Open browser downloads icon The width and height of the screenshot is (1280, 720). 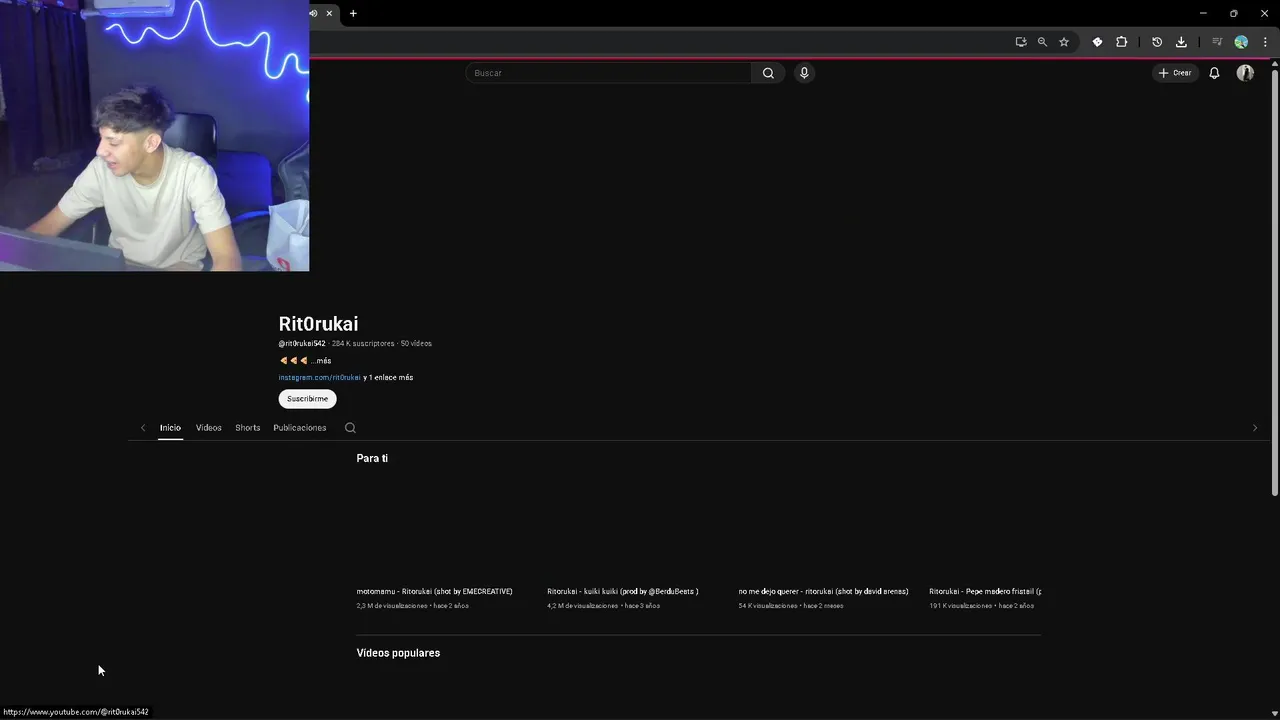point(1181,42)
